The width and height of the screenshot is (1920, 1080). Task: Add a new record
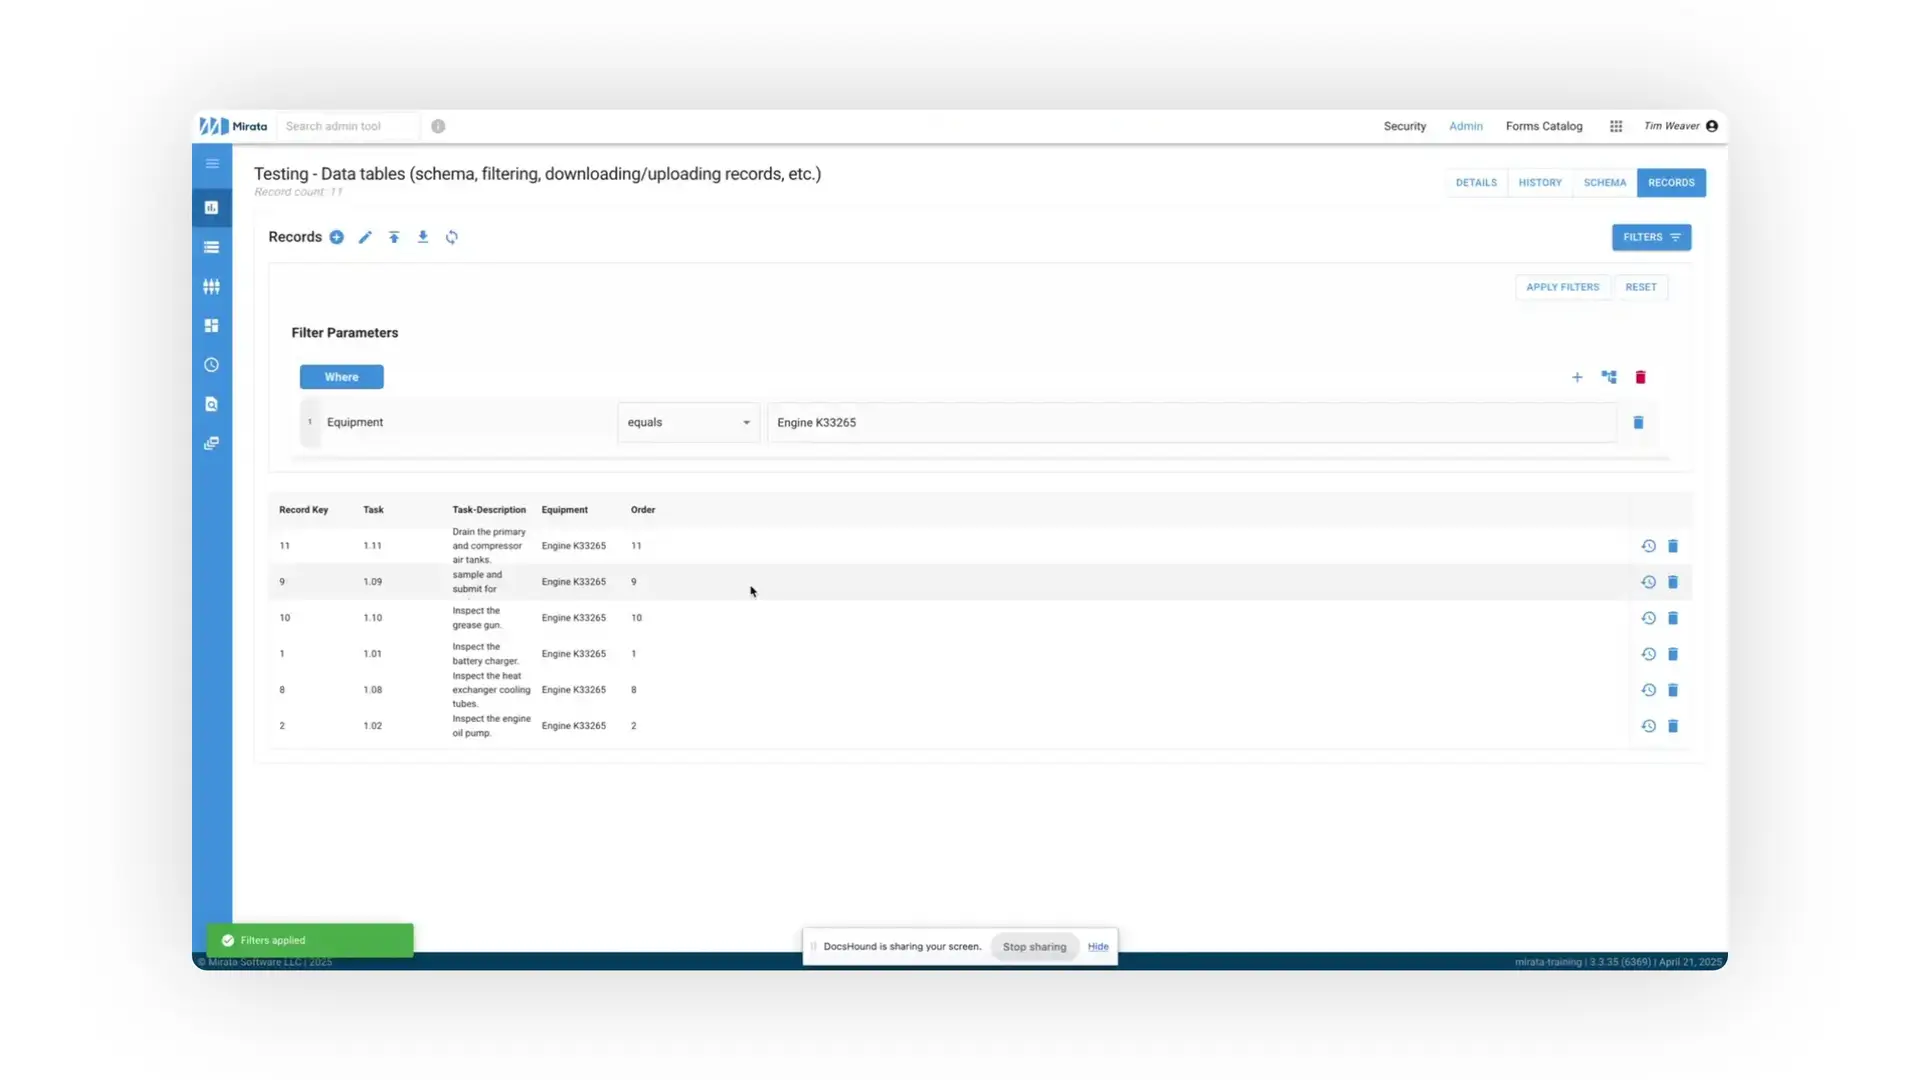point(337,237)
